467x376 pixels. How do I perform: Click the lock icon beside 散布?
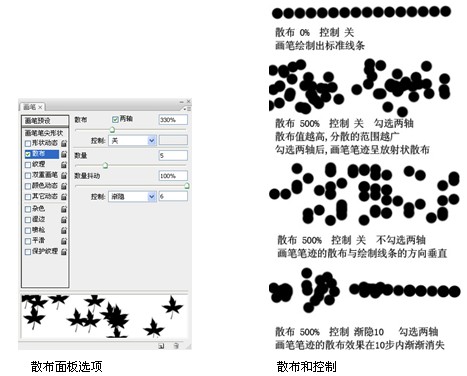click(x=64, y=154)
